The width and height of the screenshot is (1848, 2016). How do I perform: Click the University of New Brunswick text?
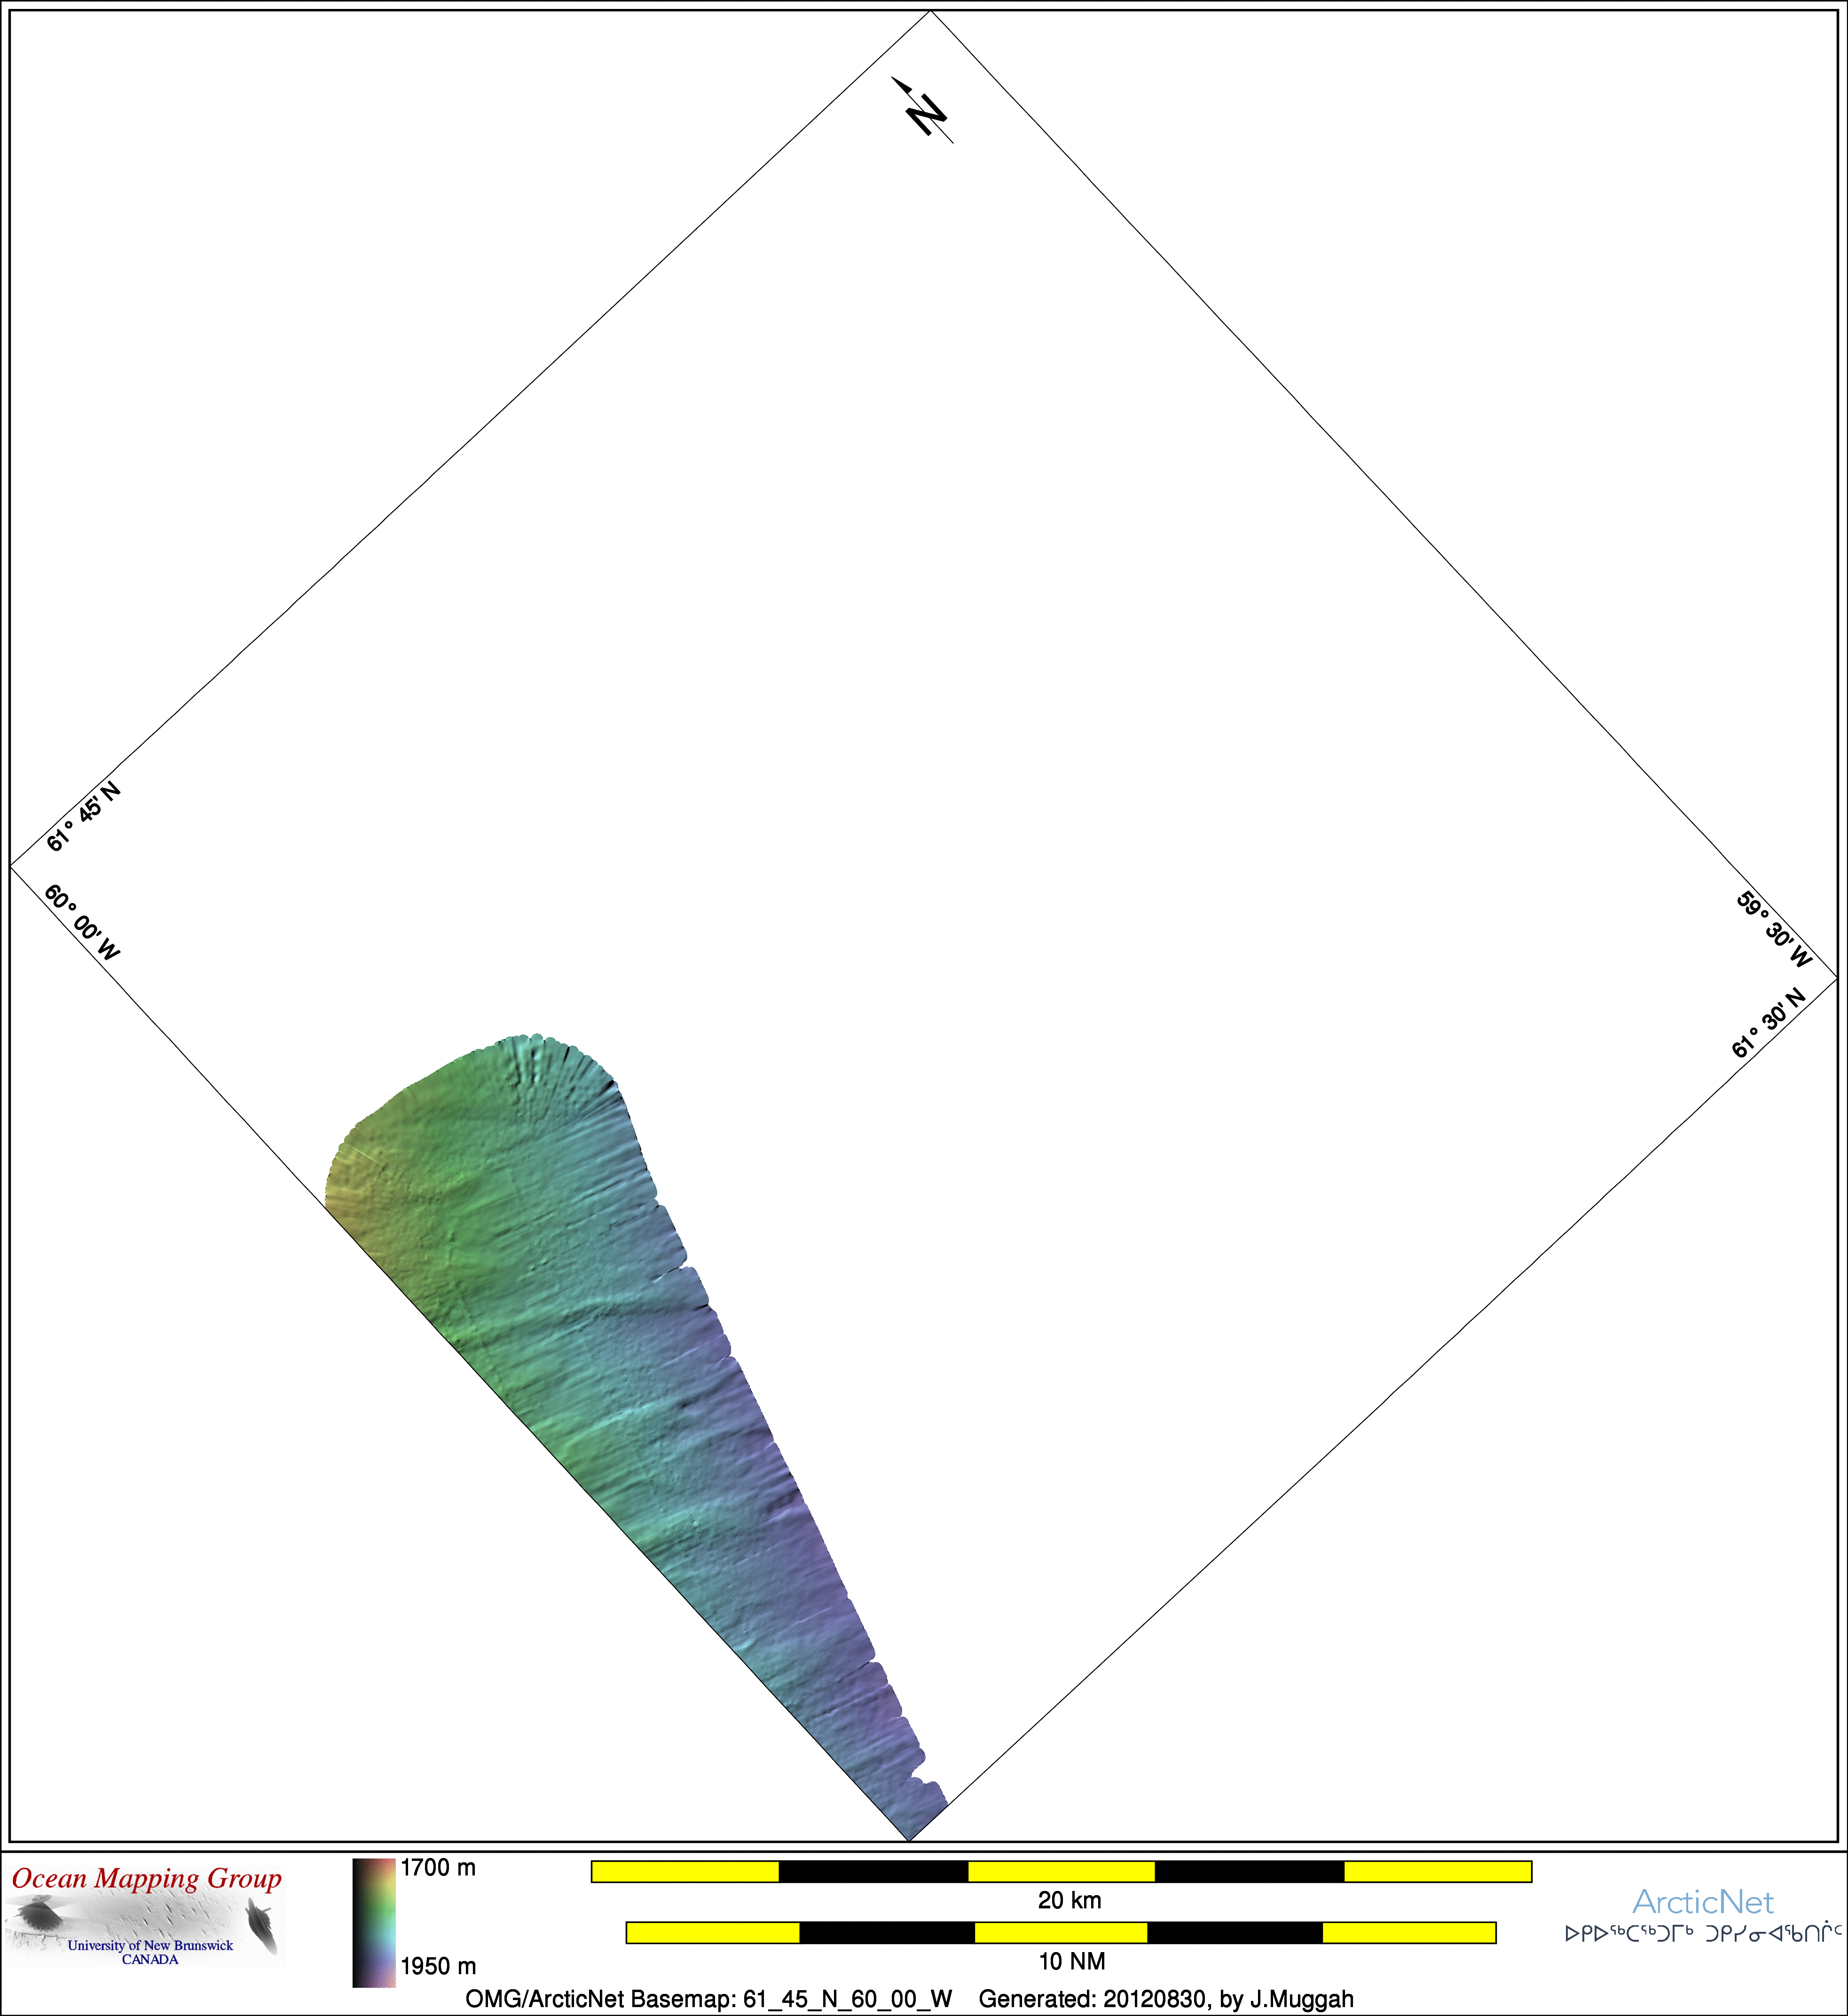(x=150, y=1946)
